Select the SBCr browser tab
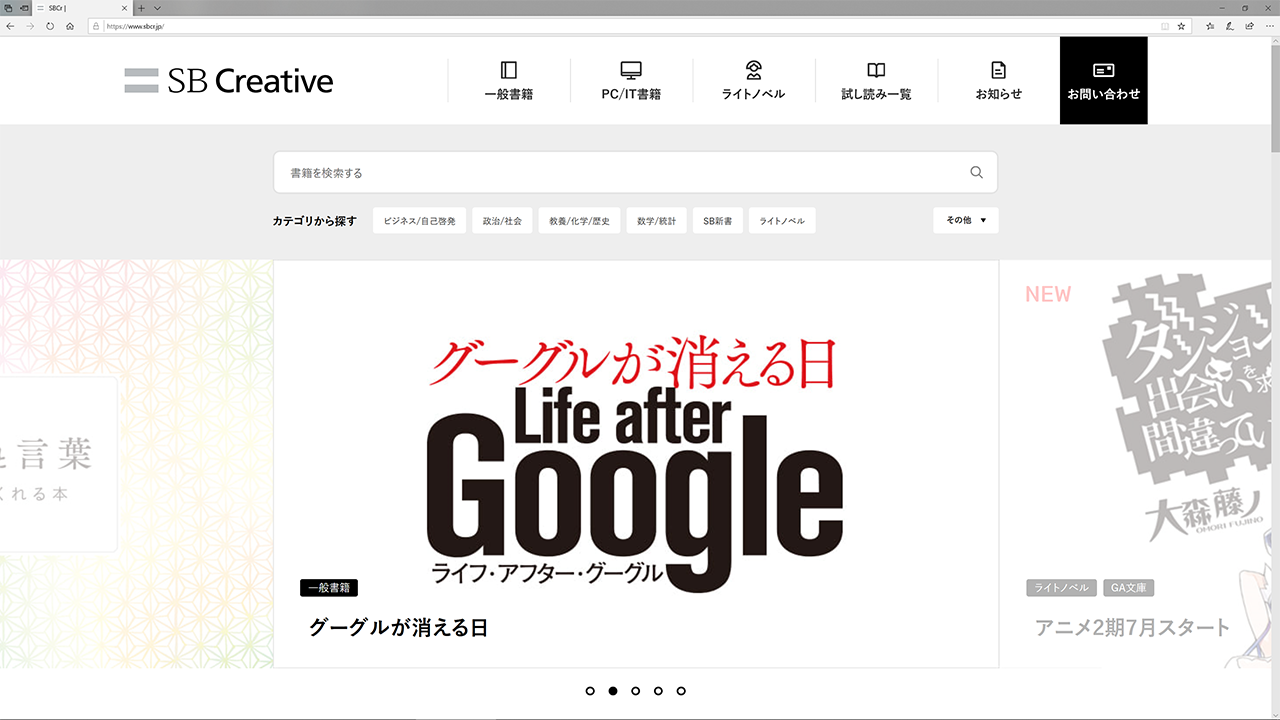 pyautogui.click(x=83, y=7)
